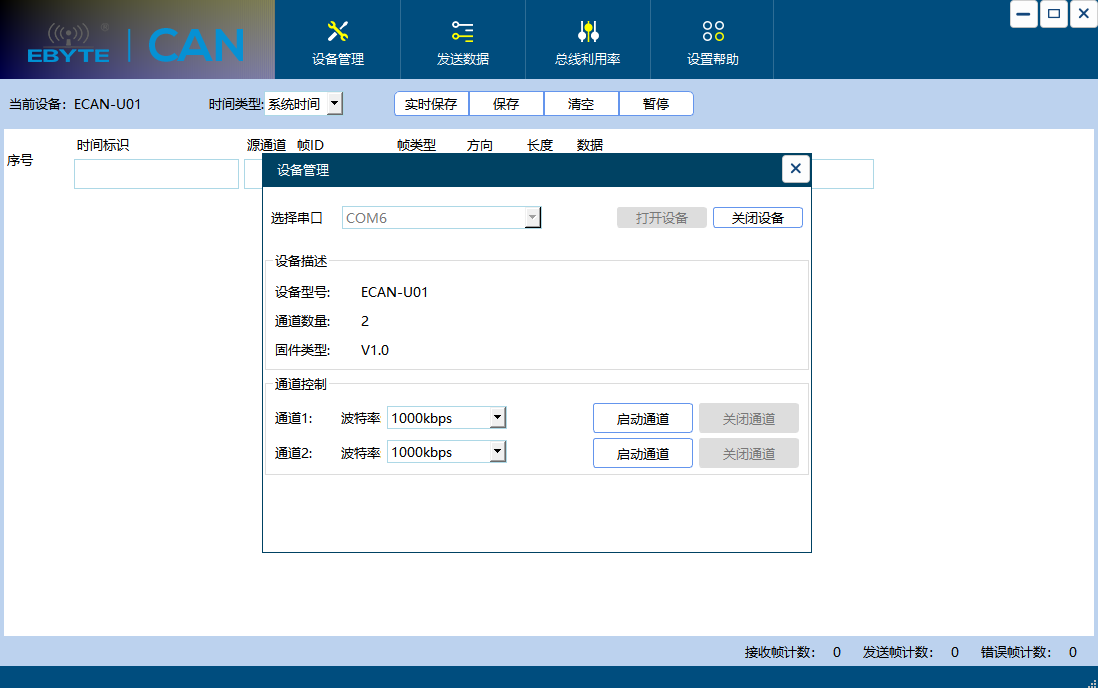Close the 设备管理 dialog with its X
The height and width of the screenshot is (688, 1098).
click(795, 169)
